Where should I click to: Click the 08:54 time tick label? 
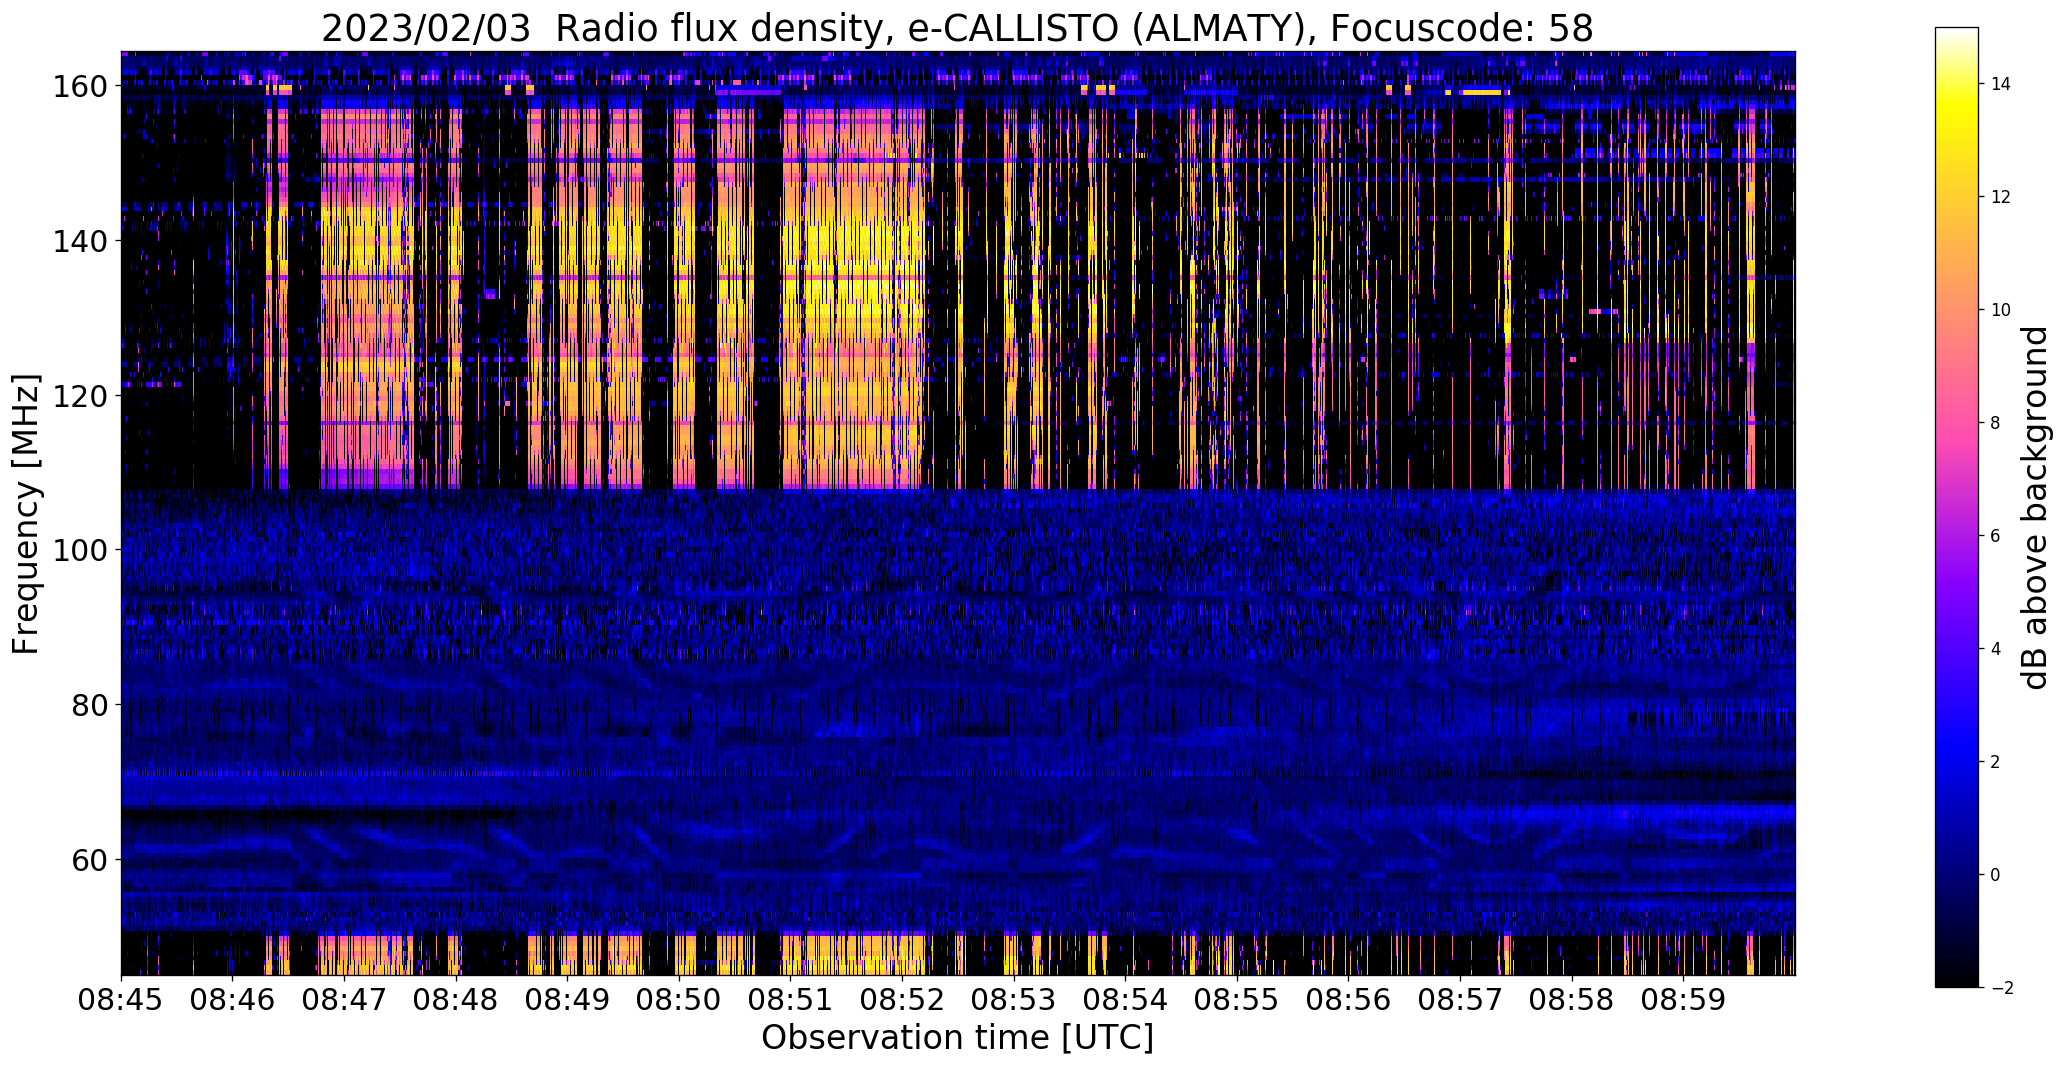click(x=1126, y=1000)
